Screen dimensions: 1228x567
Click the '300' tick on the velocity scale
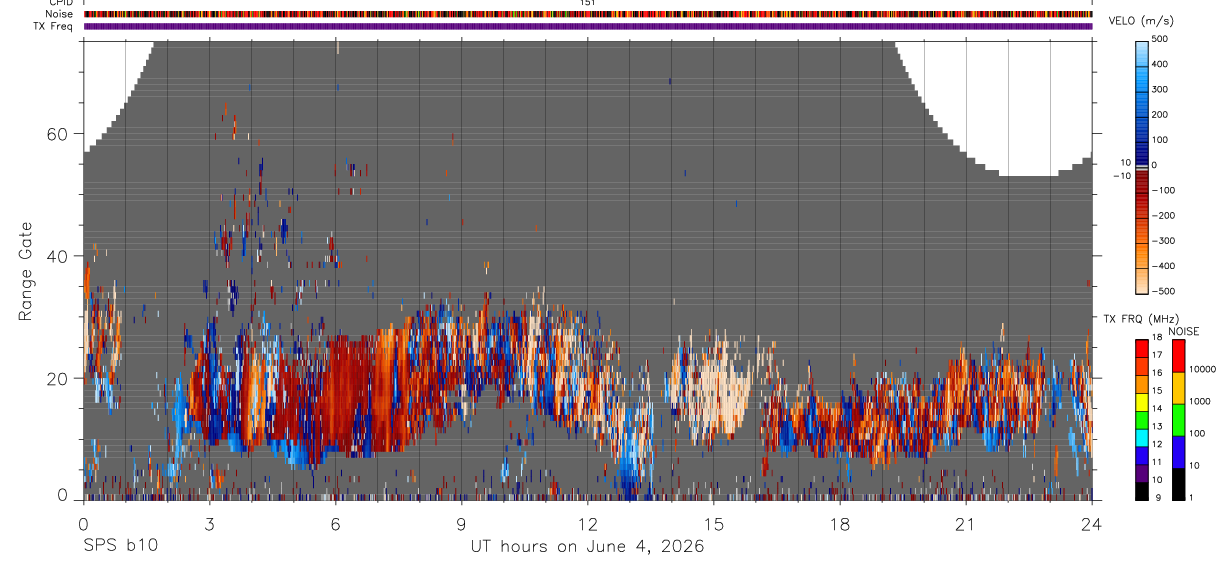tap(1160, 90)
